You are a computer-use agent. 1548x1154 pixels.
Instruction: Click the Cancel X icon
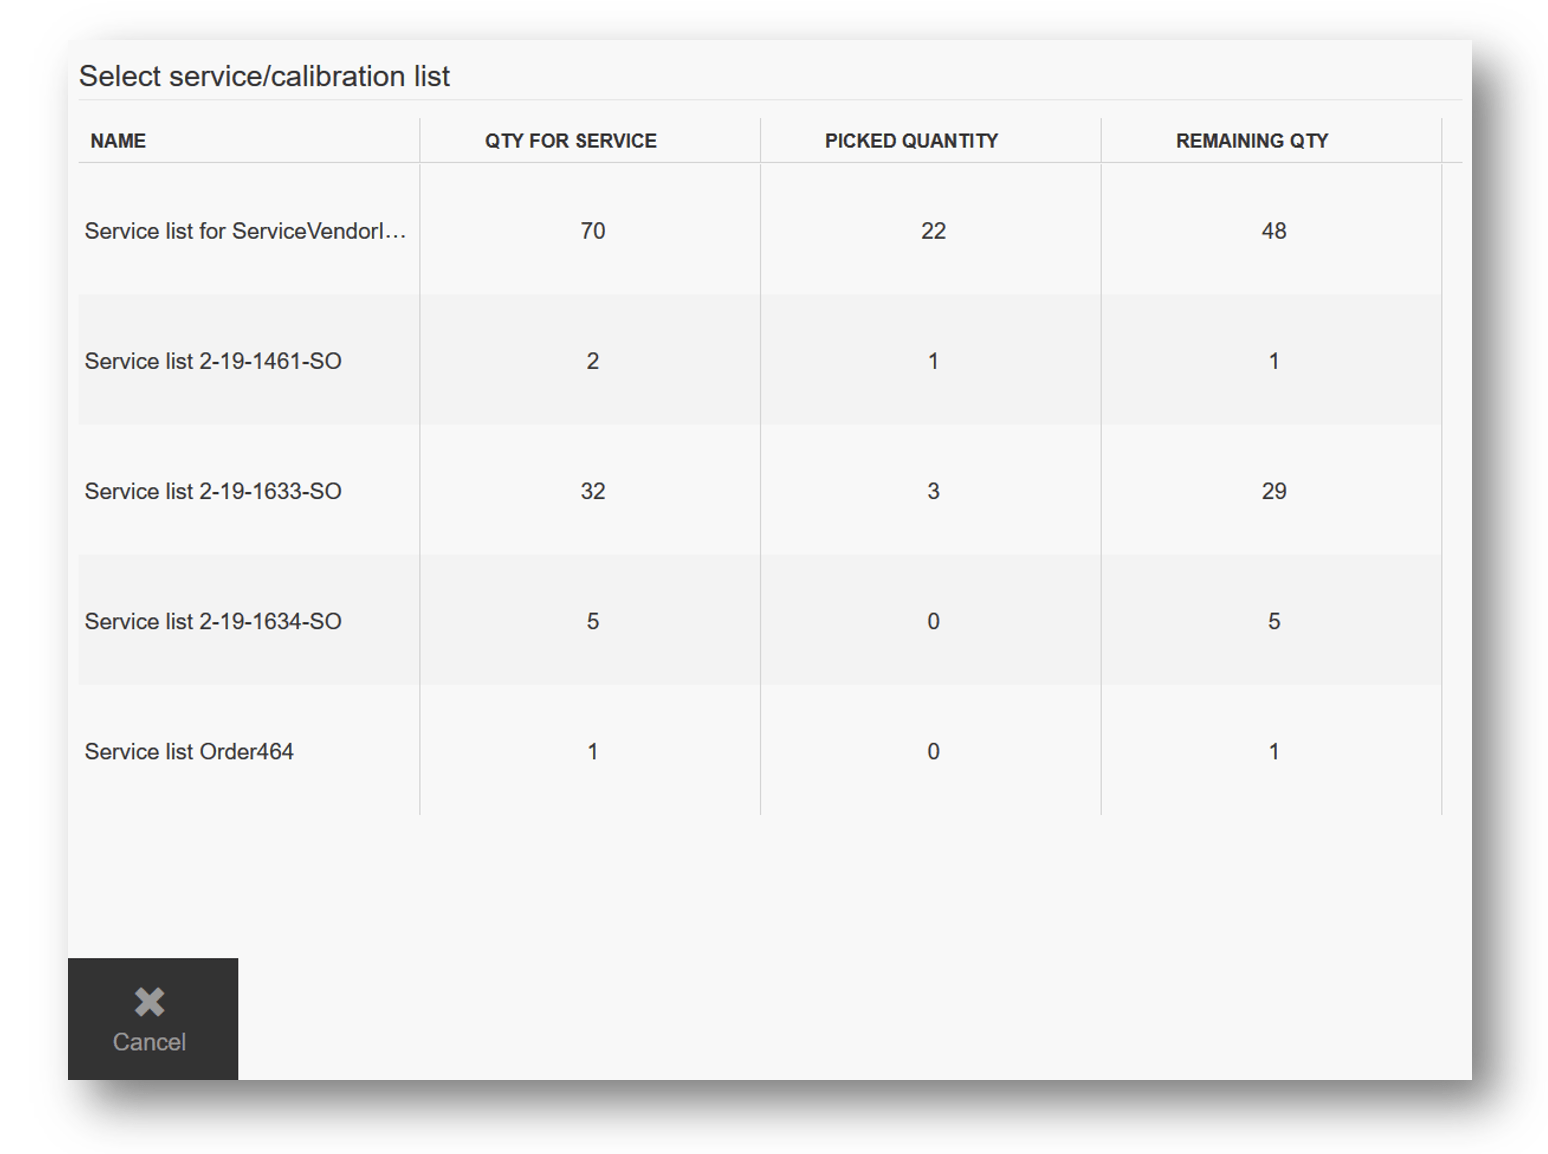pos(150,1001)
